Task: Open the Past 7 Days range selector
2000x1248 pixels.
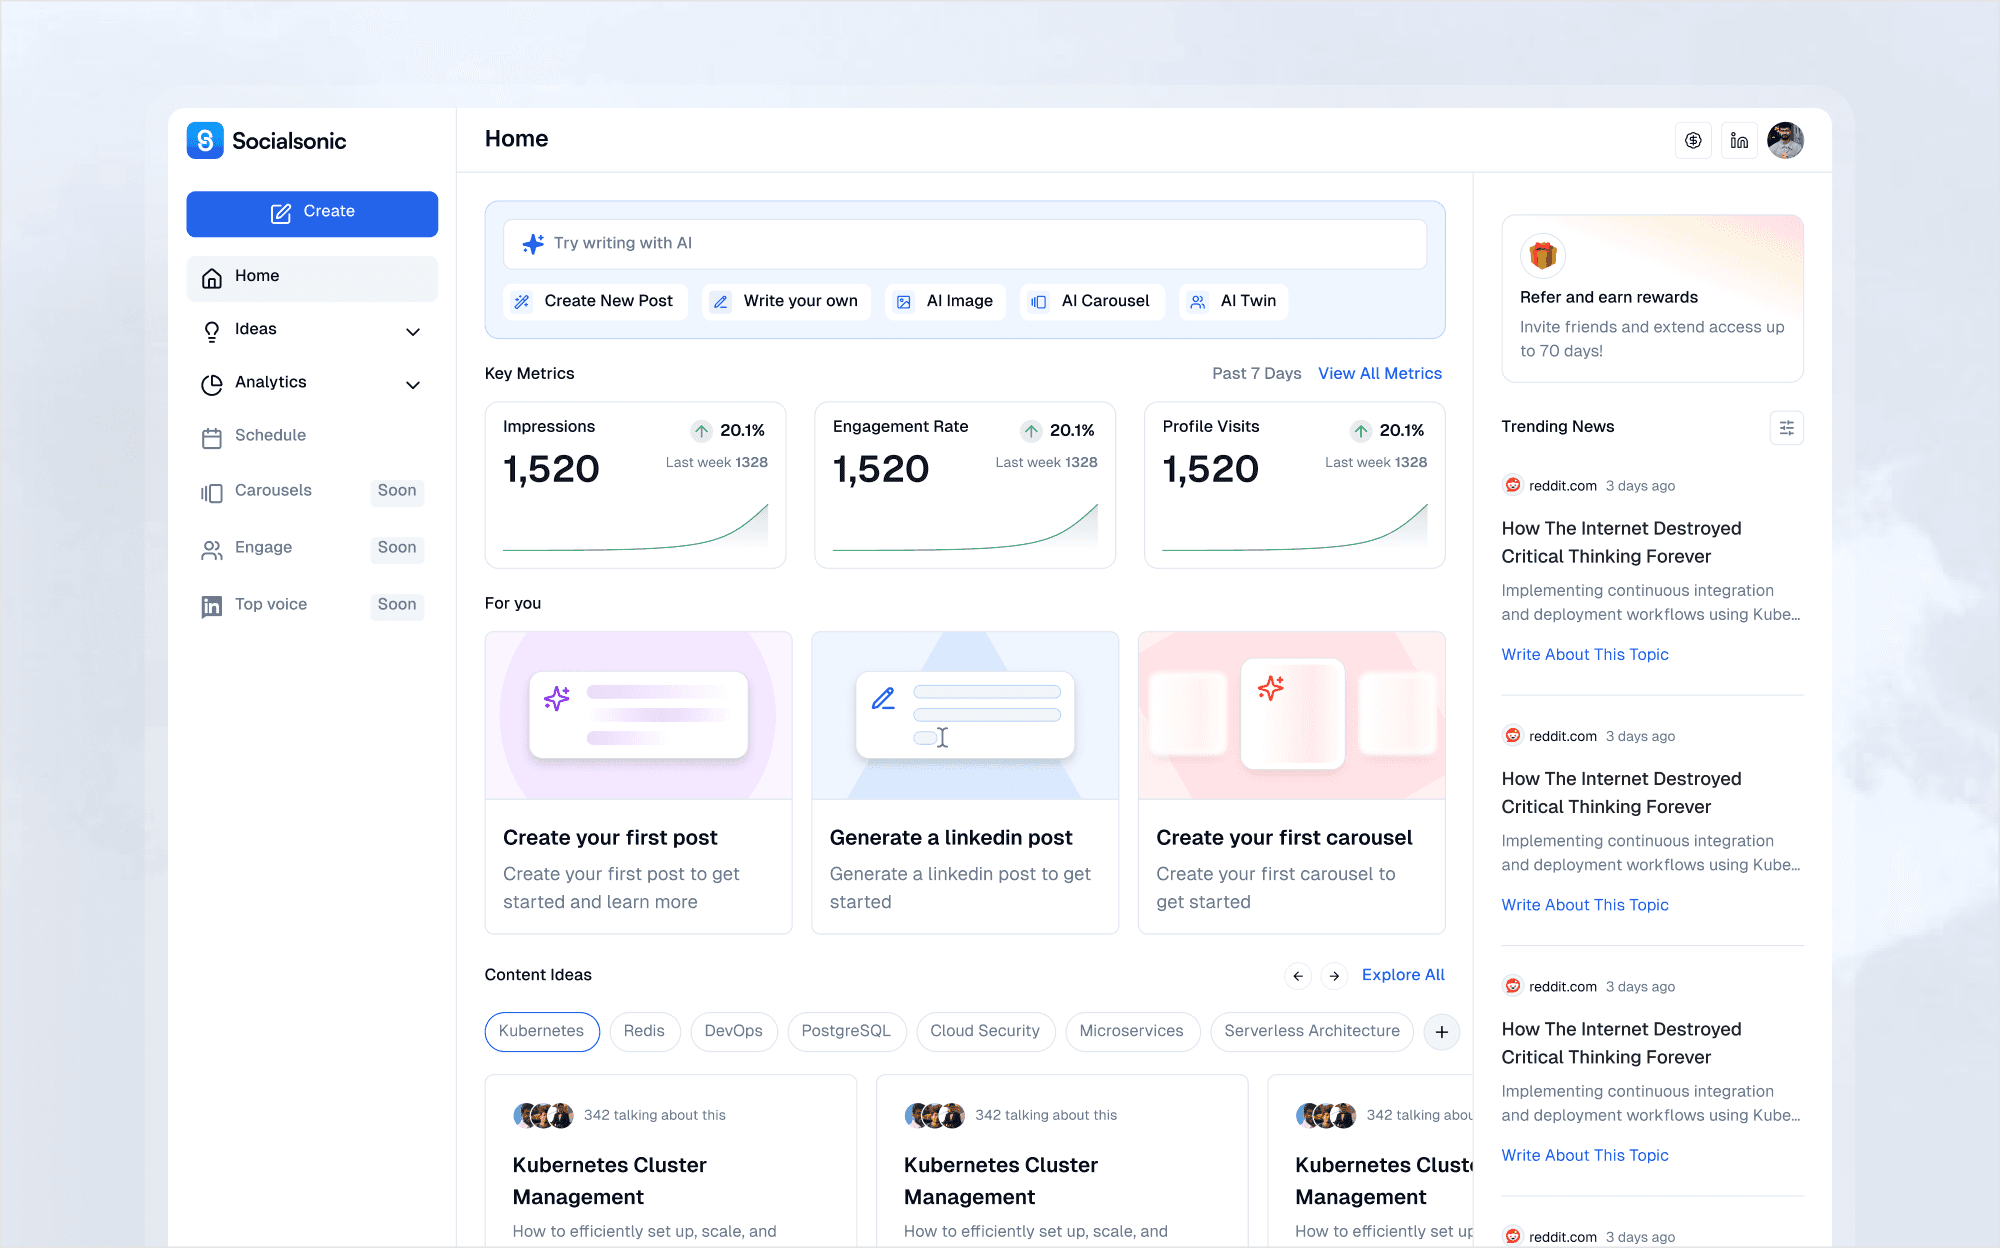Action: 1256,374
